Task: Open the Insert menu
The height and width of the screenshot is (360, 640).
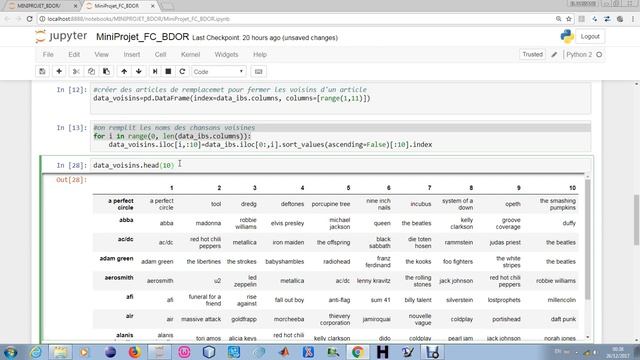Action: [x=132, y=54]
